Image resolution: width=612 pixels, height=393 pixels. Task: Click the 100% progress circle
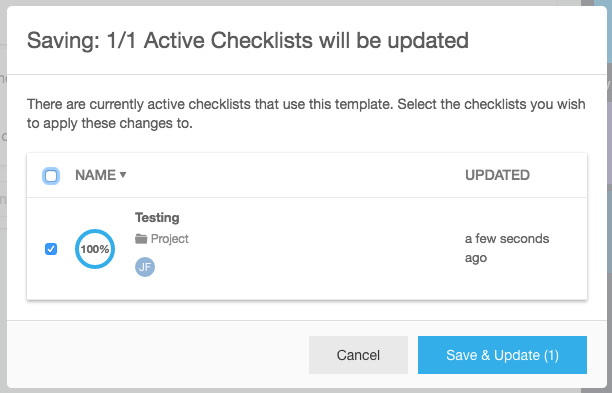(x=95, y=249)
